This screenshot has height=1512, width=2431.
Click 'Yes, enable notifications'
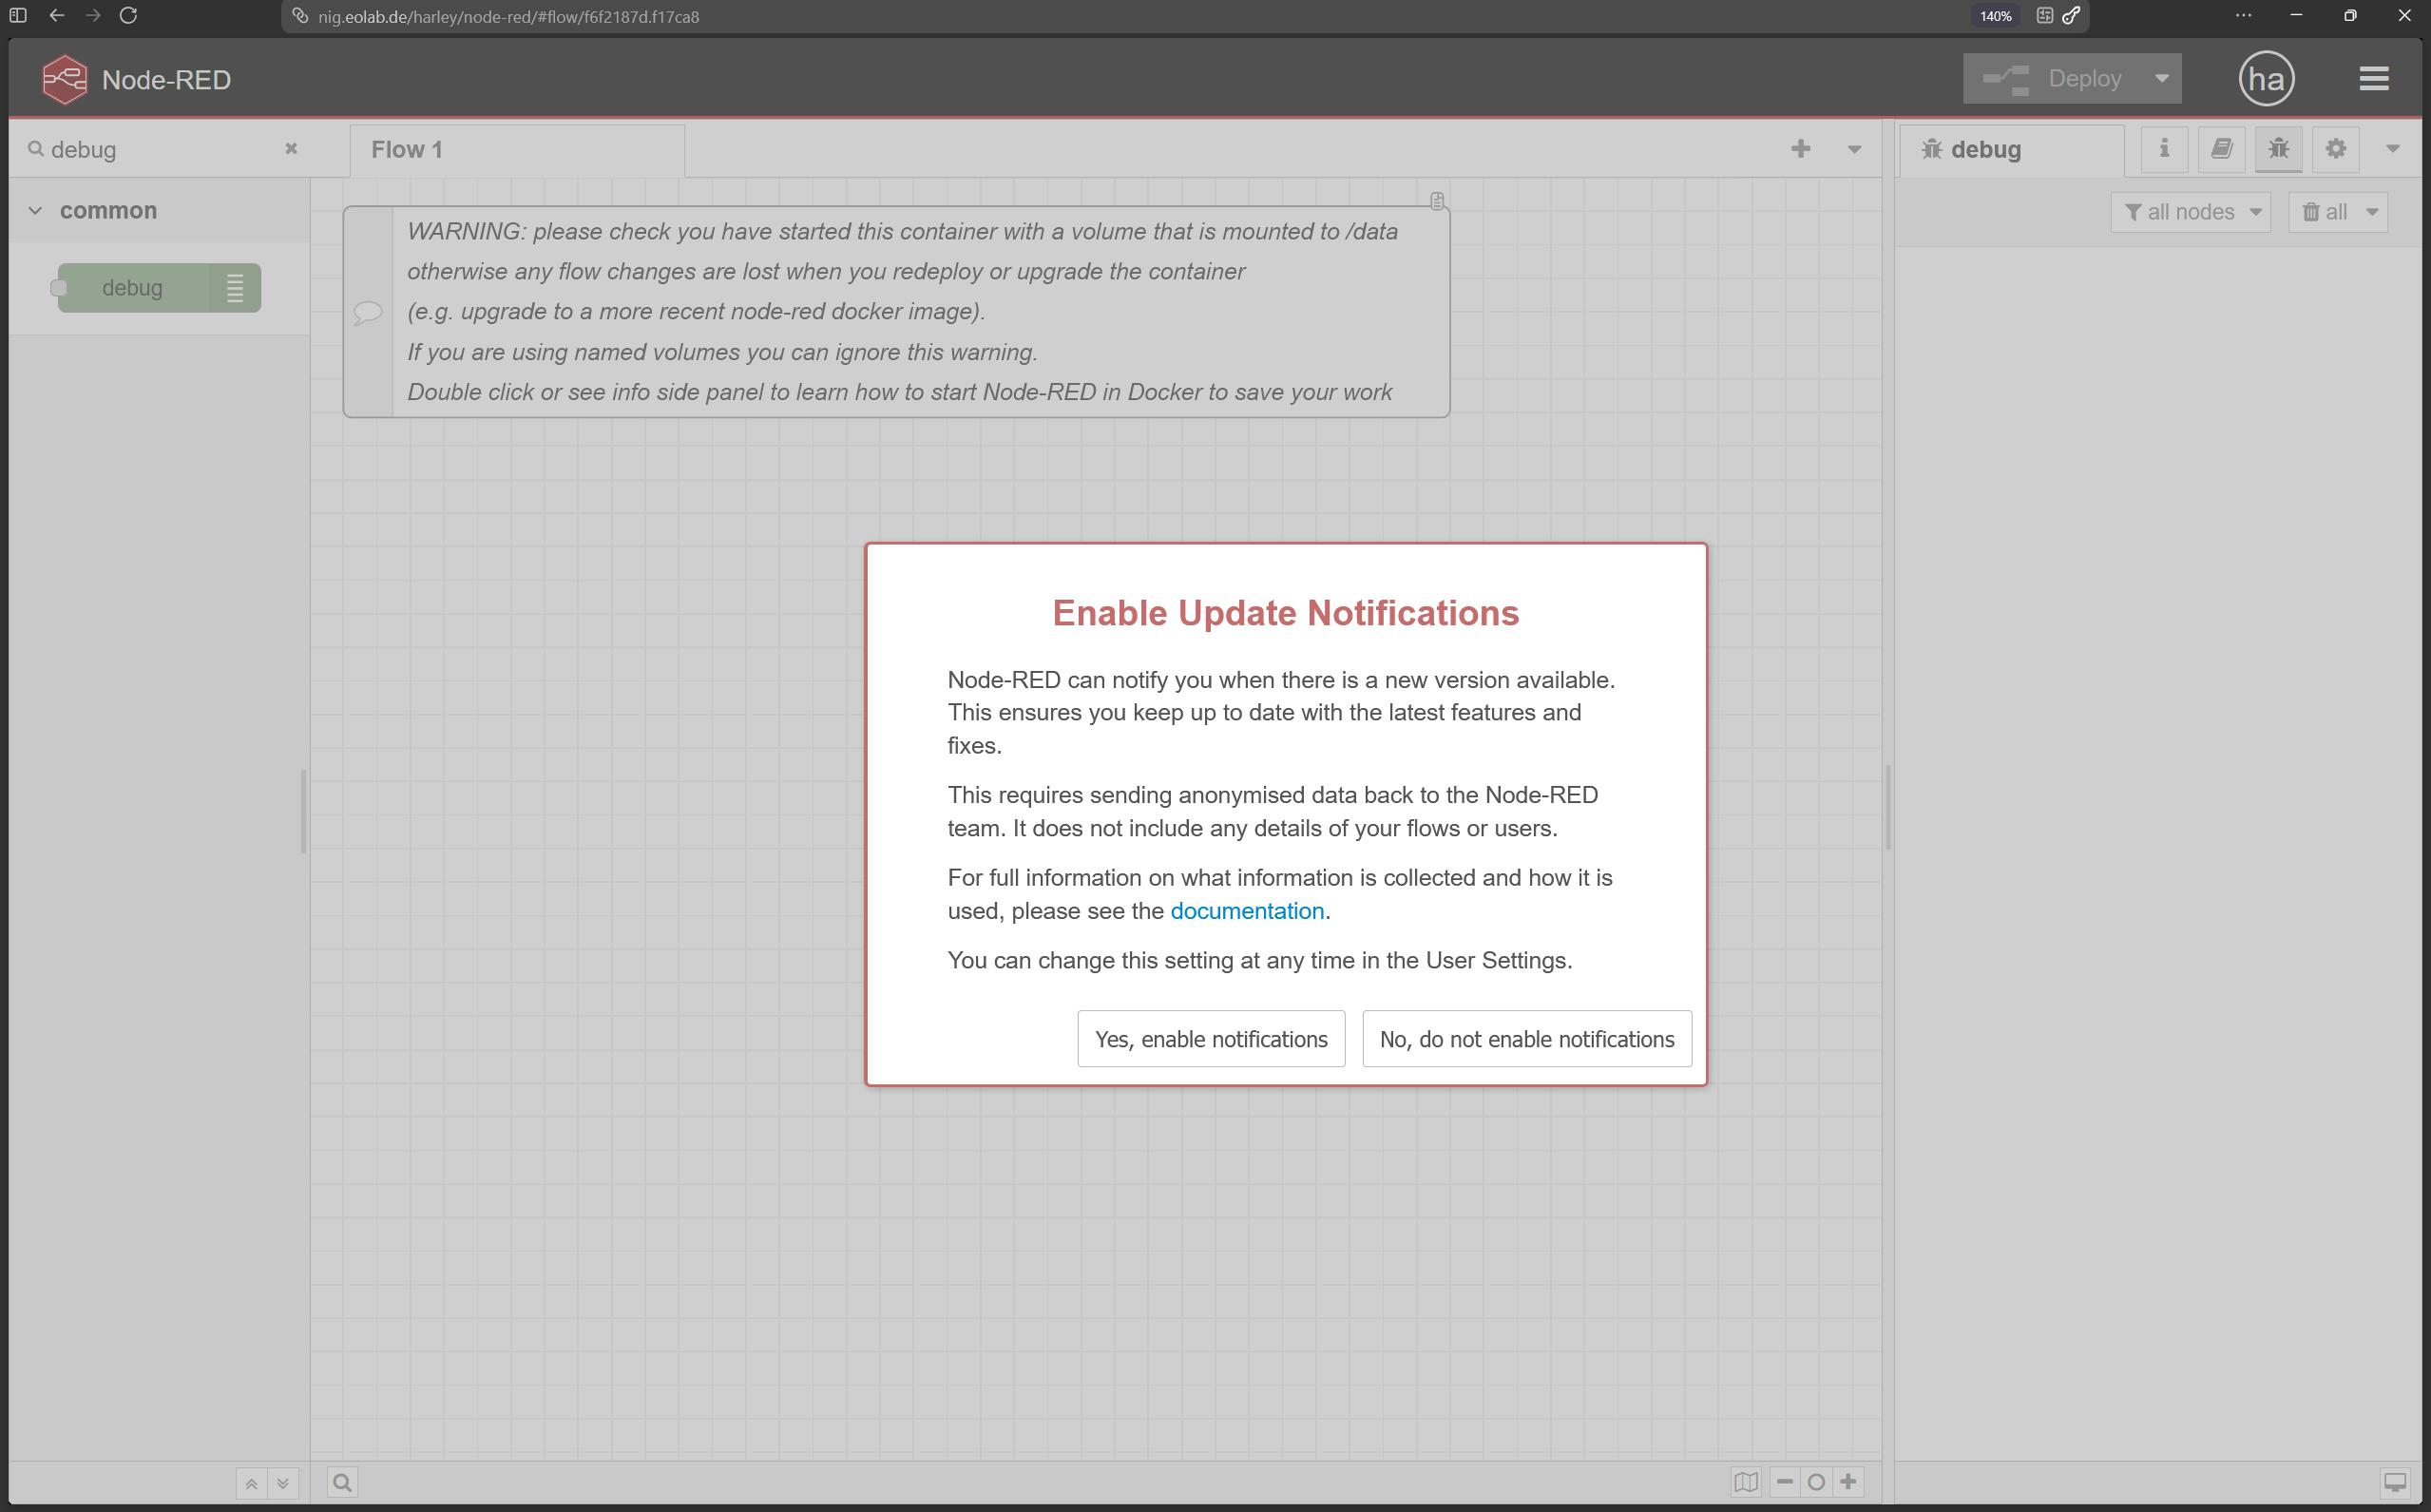pyautogui.click(x=1211, y=1039)
